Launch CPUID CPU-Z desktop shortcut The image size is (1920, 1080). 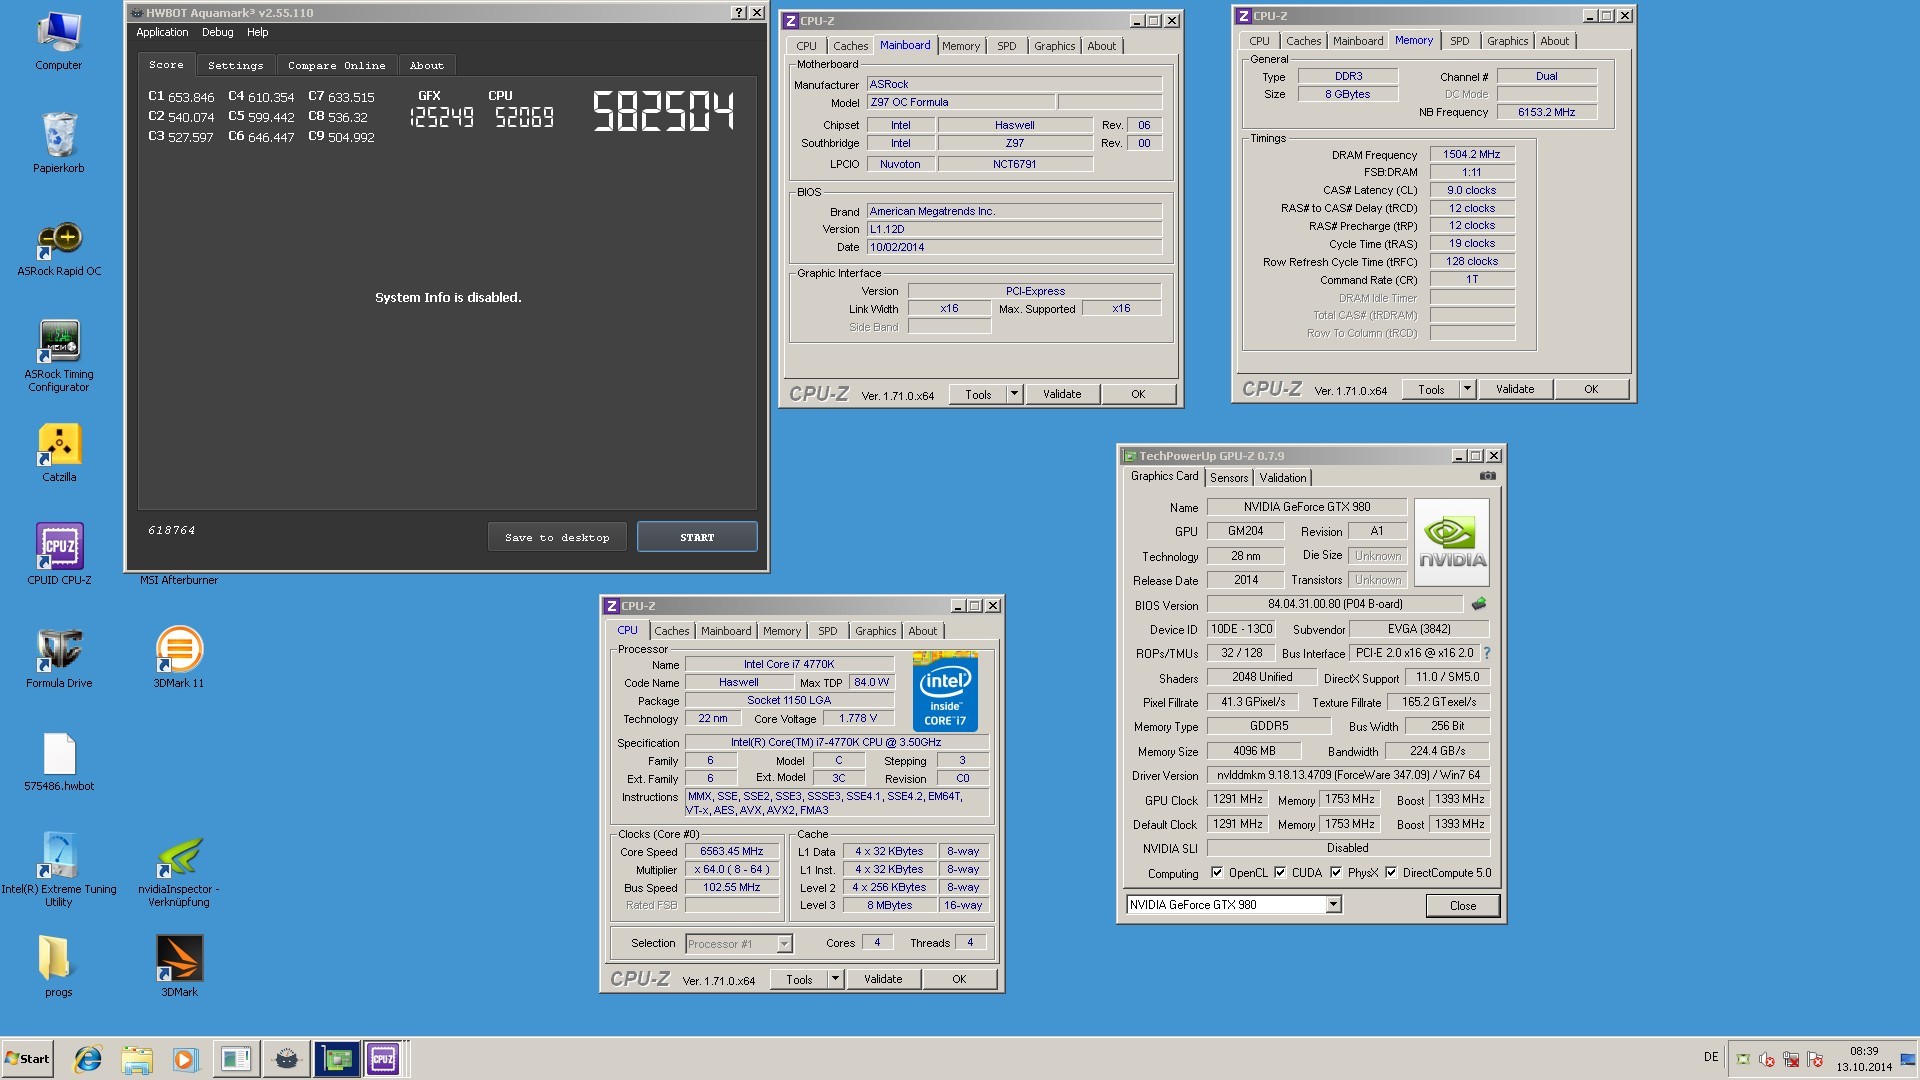click(x=59, y=554)
